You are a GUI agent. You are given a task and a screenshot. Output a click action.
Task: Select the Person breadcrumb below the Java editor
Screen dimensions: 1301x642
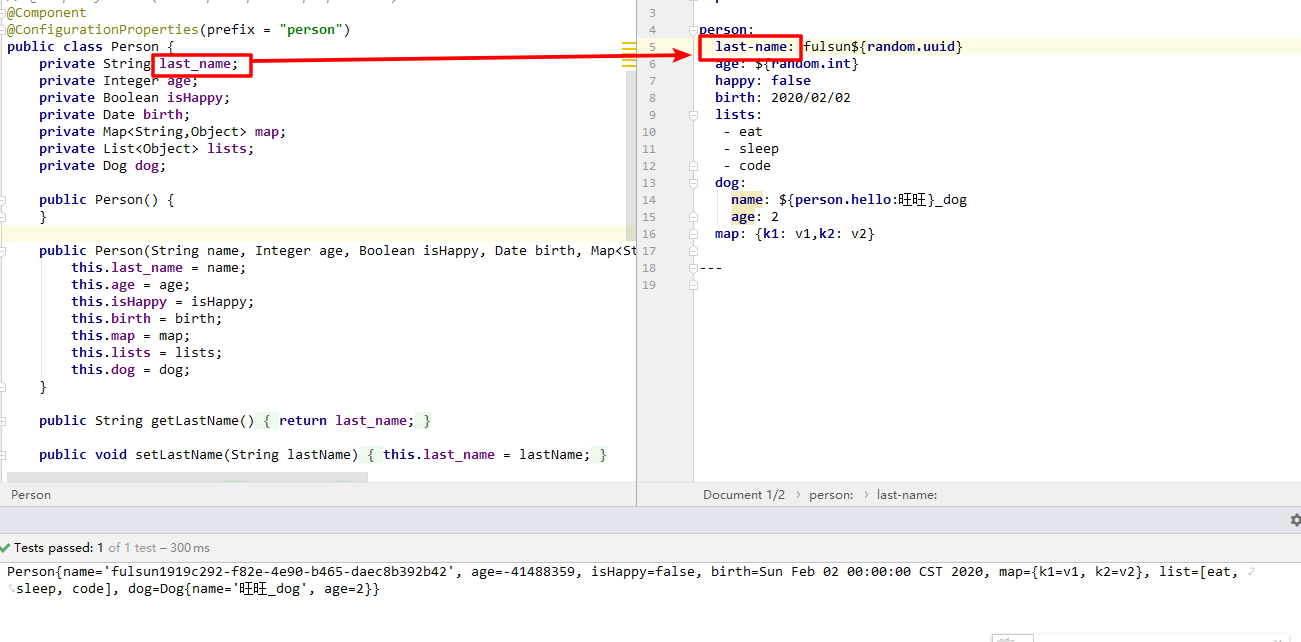[x=31, y=495]
